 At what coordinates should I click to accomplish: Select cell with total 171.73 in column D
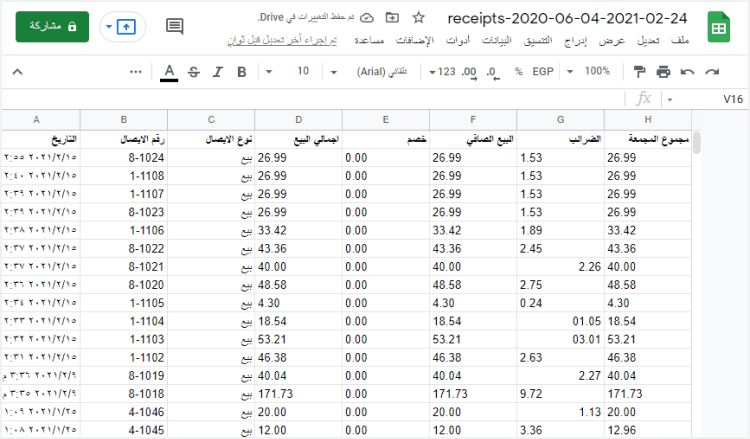[x=298, y=394]
